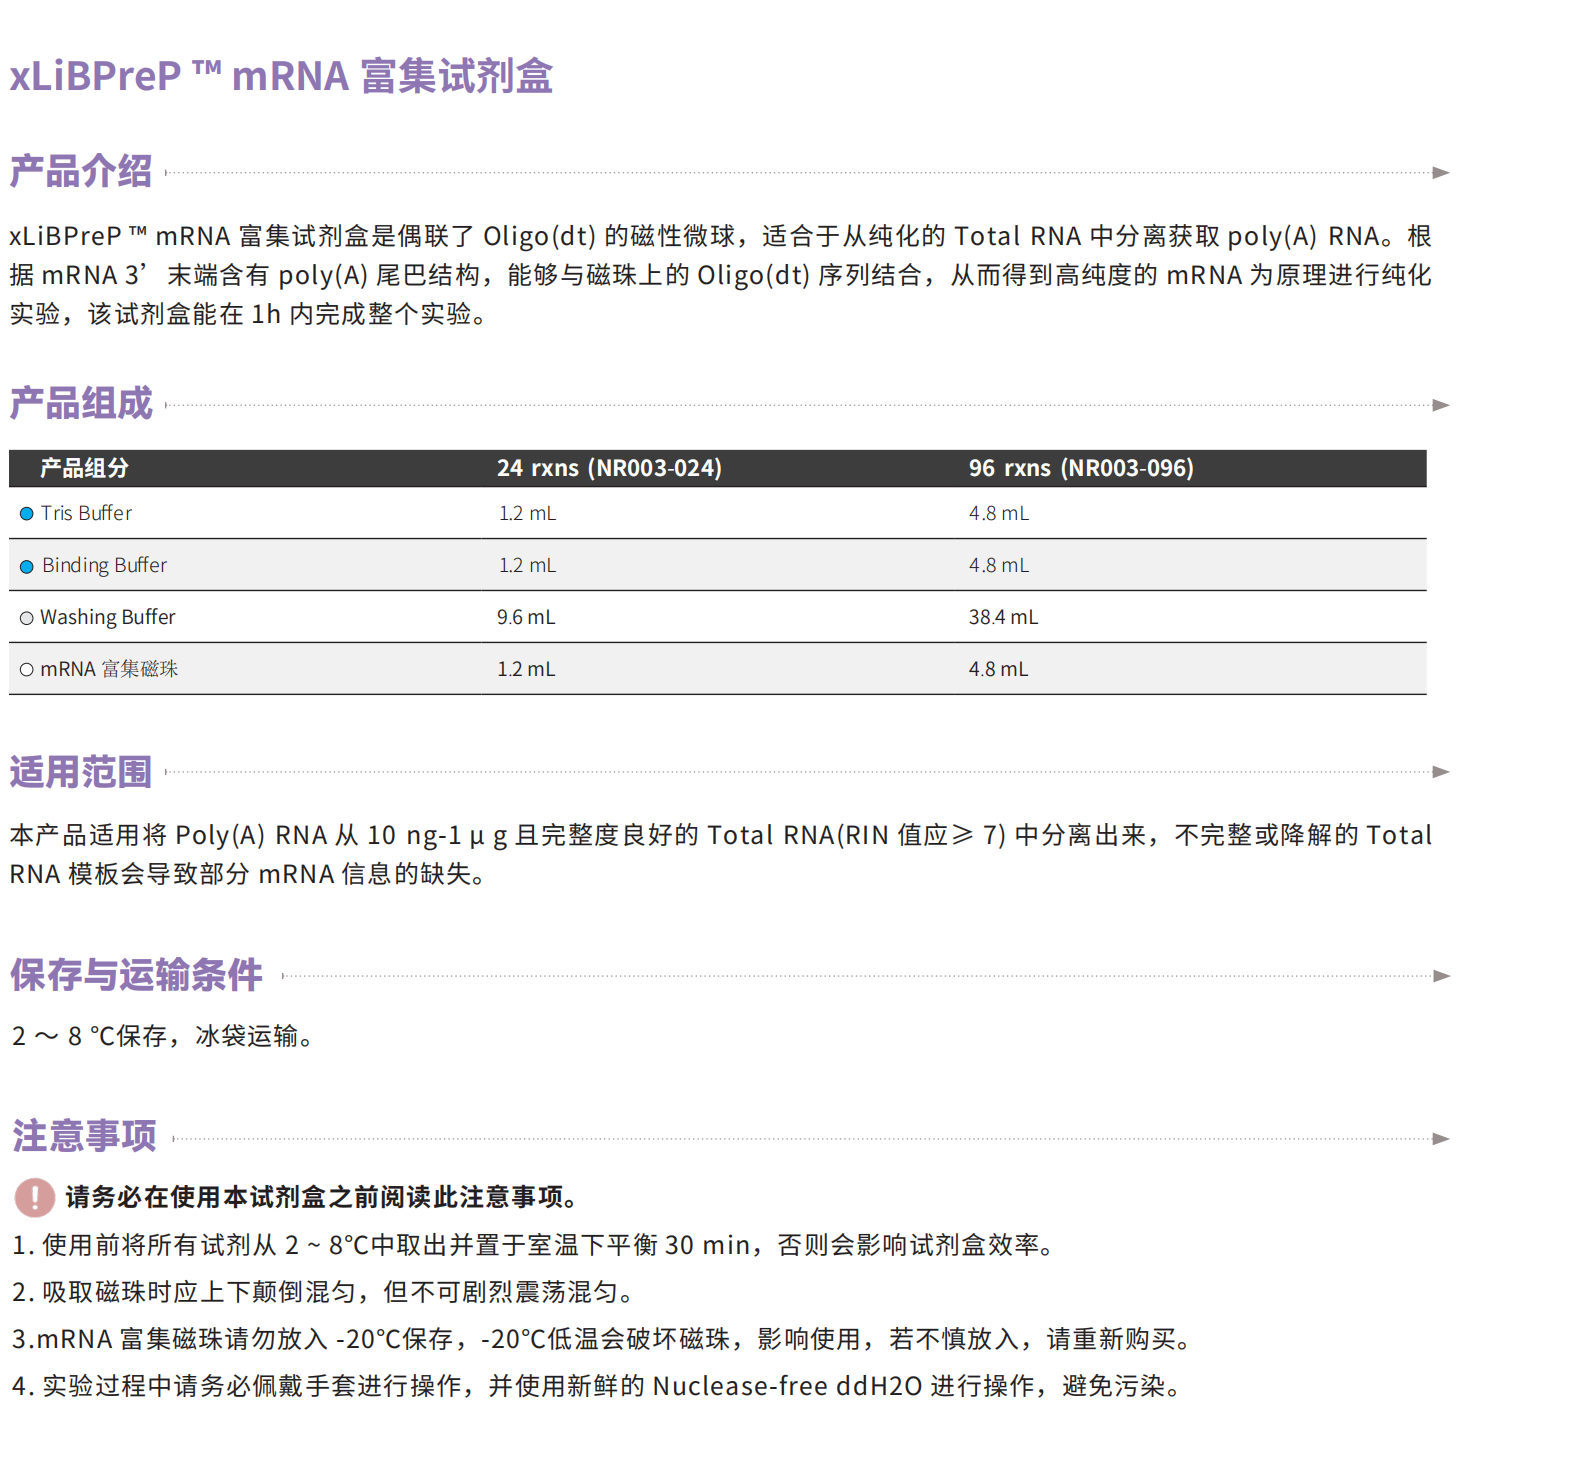Image resolution: width=1578 pixels, height=1457 pixels.
Task: Click the arrow ending the 产品组成 line
Action: point(1441,405)
